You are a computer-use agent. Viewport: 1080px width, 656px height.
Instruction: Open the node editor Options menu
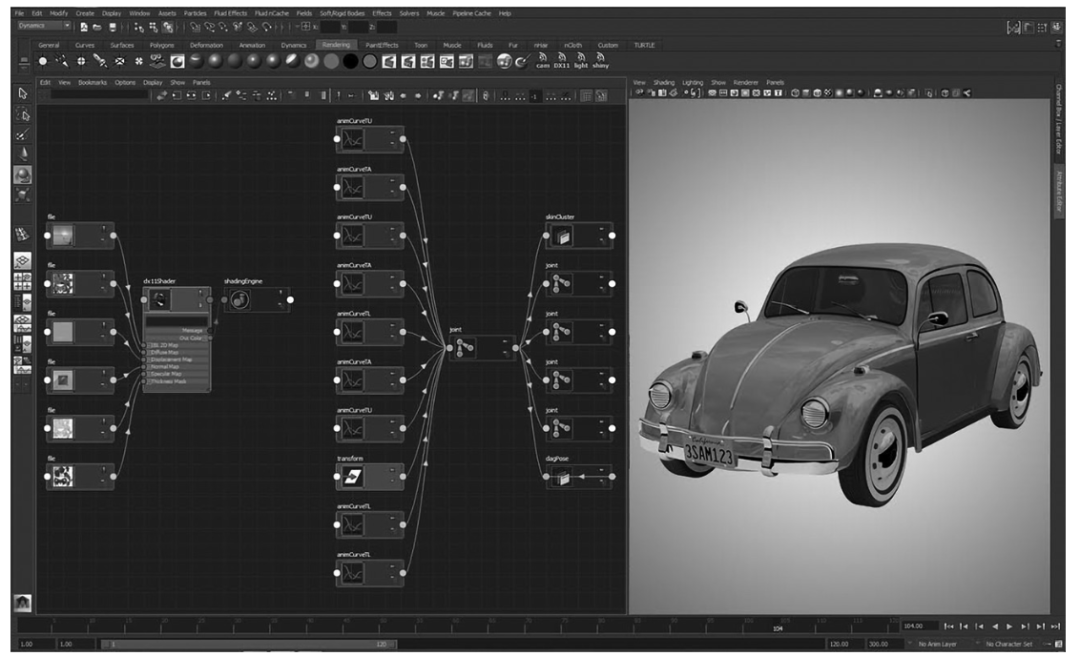click(125, 83)
